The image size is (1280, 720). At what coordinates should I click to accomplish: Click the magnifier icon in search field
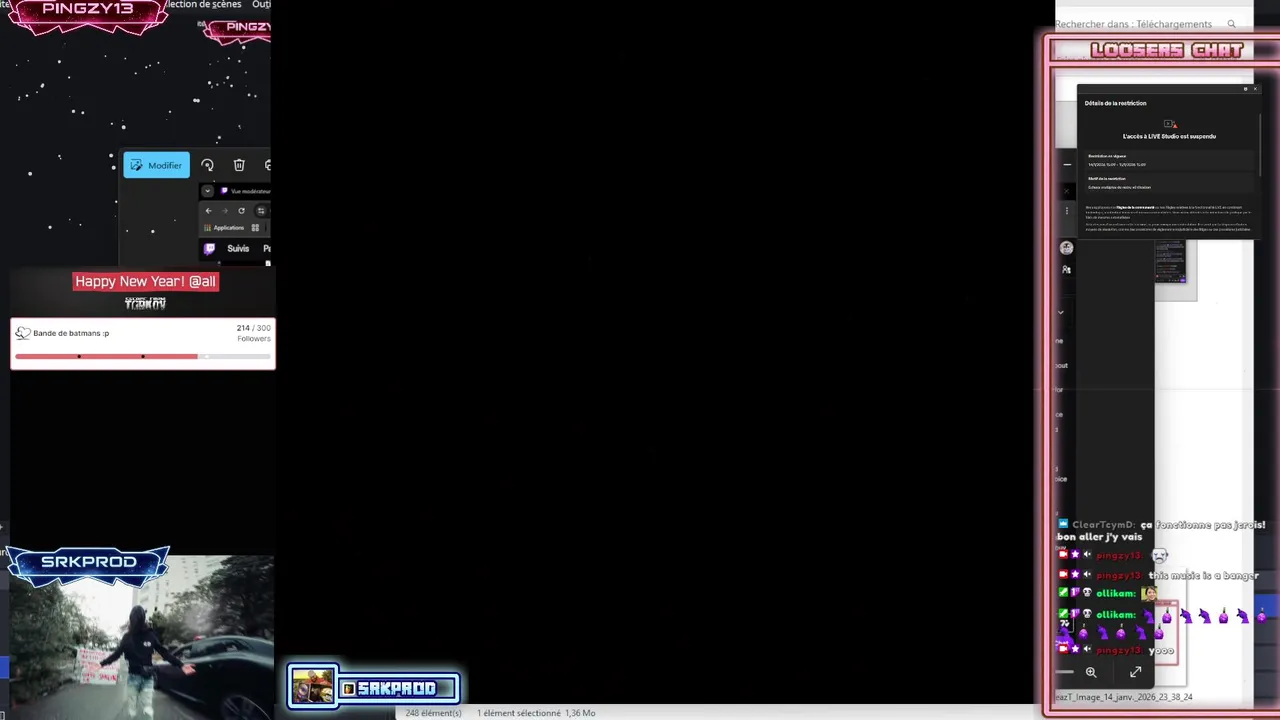pos(1232,24)
